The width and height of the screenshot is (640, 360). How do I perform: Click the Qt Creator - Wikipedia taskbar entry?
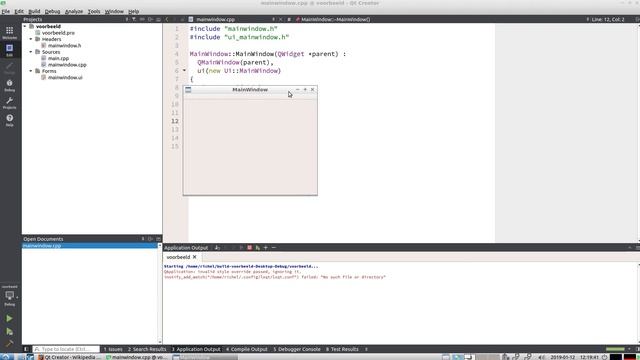(x=69, y=357)
